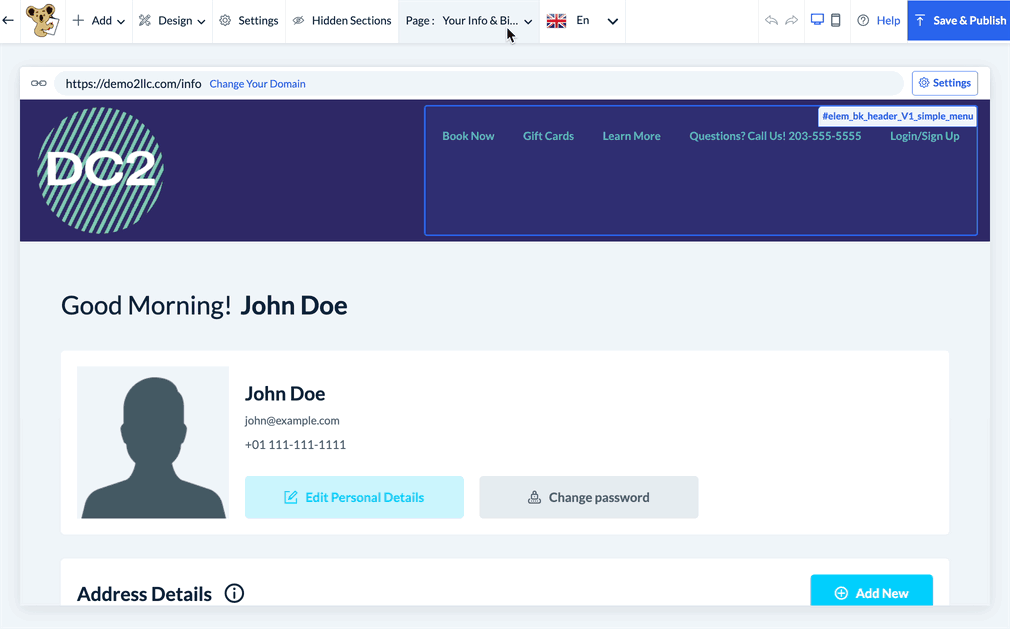Click the URL https://demo2llc.com/info

coord(133,84)
